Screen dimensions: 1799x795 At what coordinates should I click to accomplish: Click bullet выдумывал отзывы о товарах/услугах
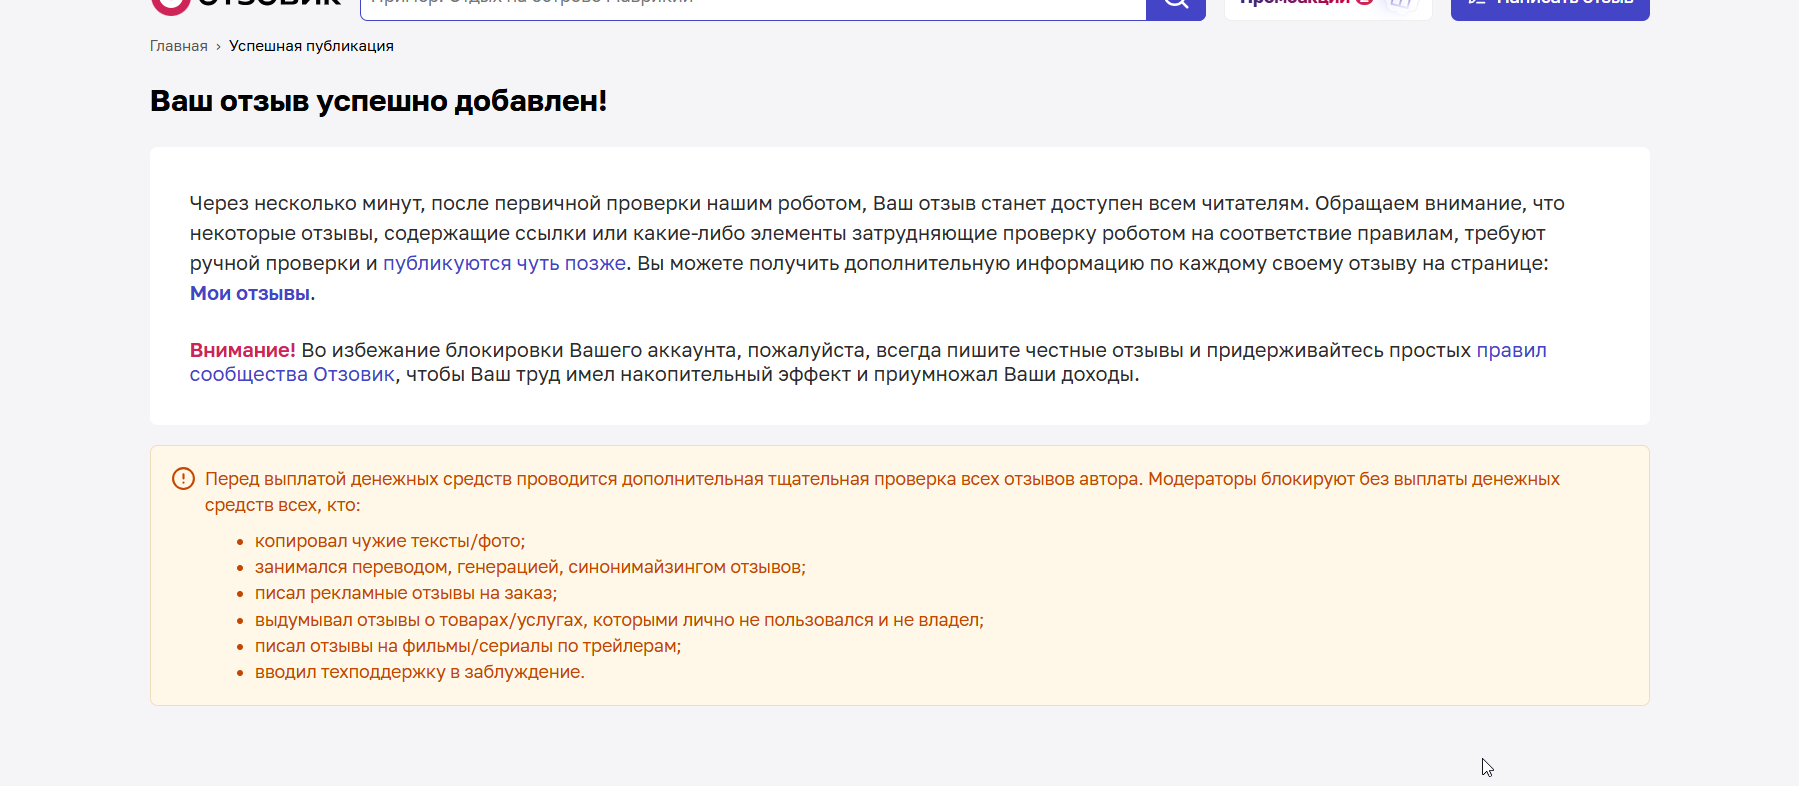pos(619,620)
